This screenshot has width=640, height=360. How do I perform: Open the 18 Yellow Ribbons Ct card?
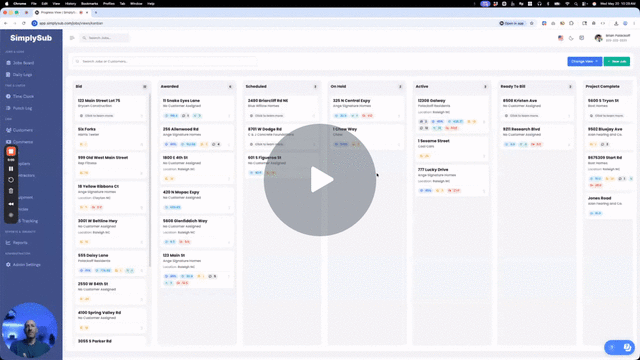click(x=110, y=197)
